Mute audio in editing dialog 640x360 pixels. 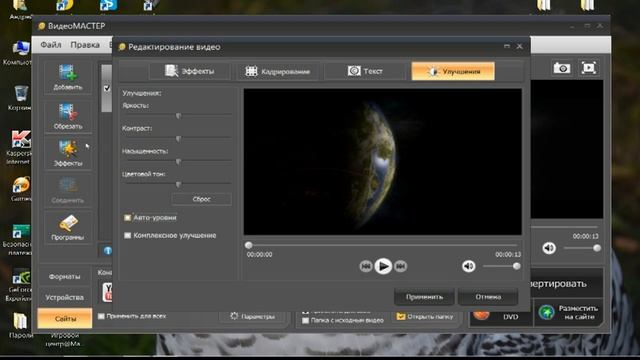(x=469, y=266)
